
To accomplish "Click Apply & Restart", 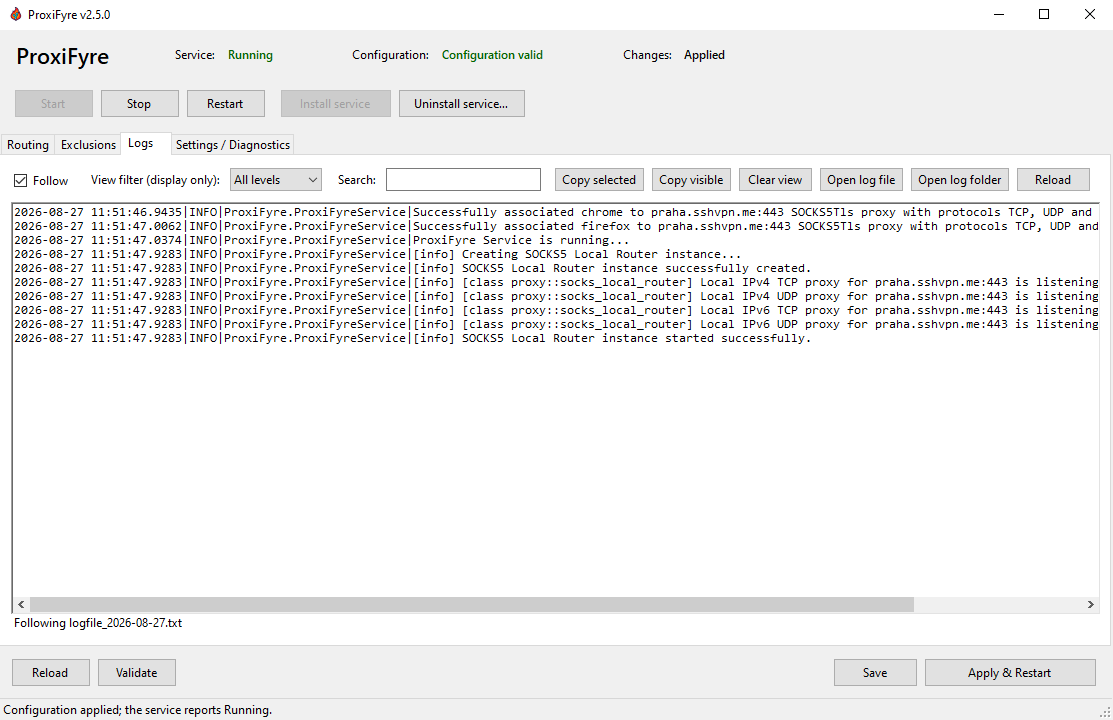I will coord(1009,672).
